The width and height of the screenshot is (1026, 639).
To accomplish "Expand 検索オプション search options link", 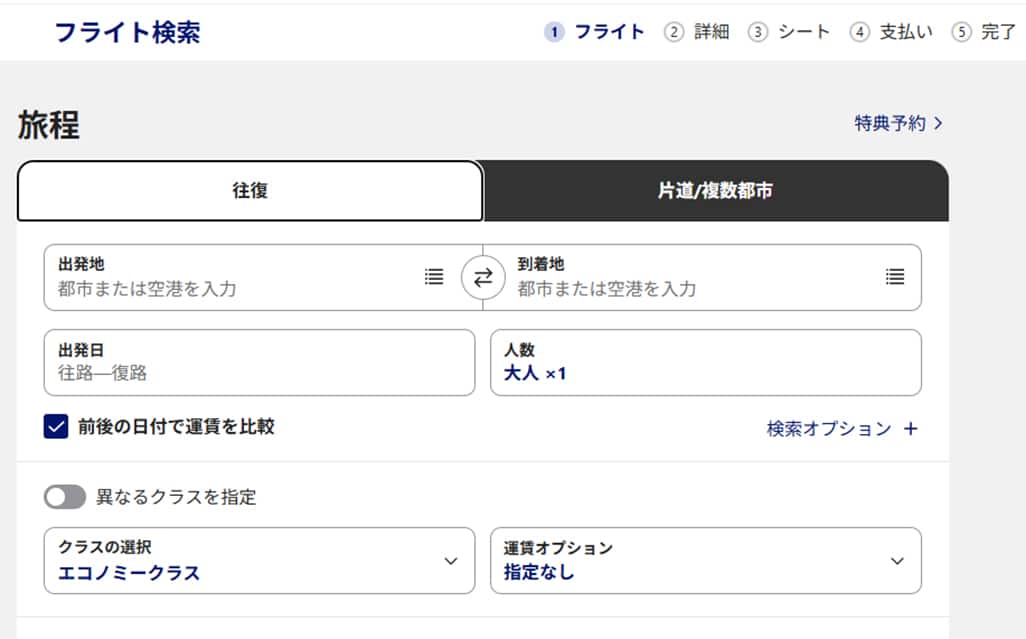I will pos(829,429).
